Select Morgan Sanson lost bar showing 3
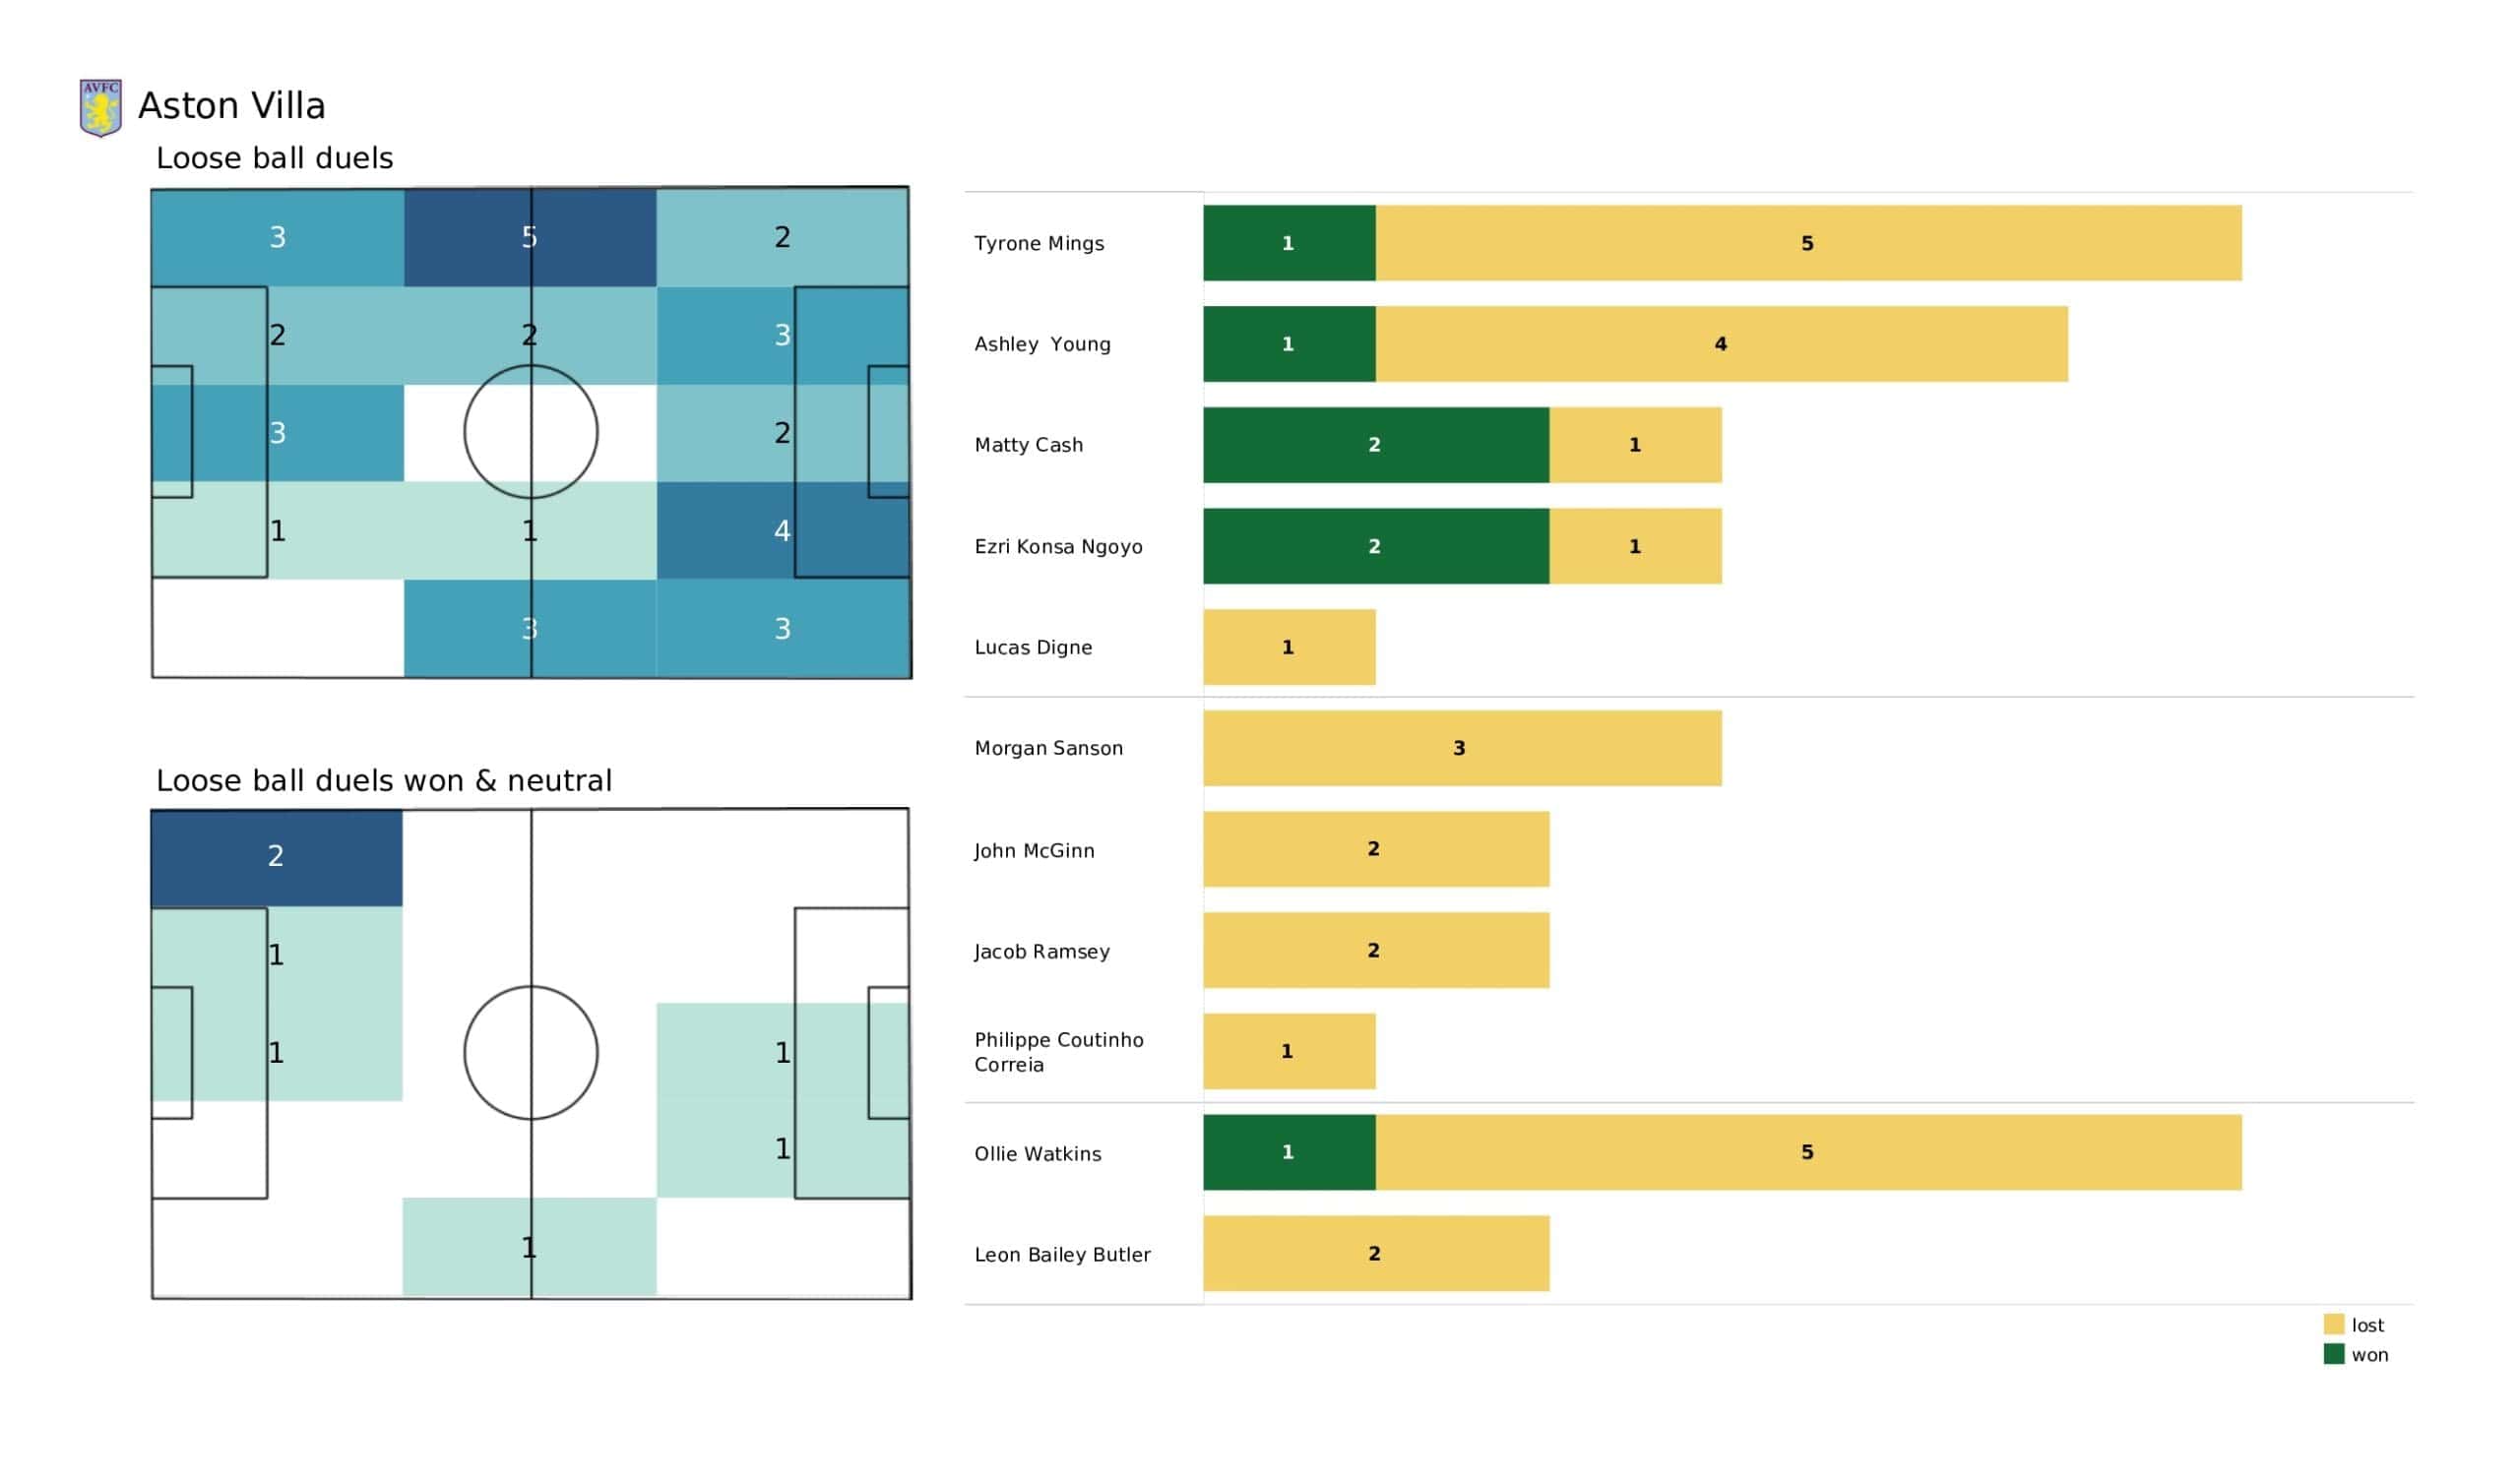Image resolution: width=2520 pixels, height=1480 pixels. point(1462,748)
